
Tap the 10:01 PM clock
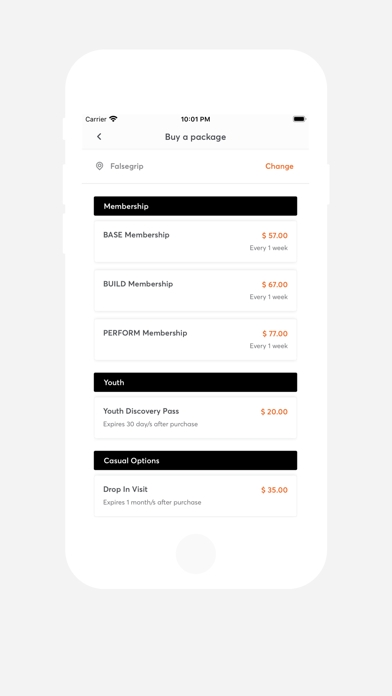pyautogui.click(x=195, y=119)
